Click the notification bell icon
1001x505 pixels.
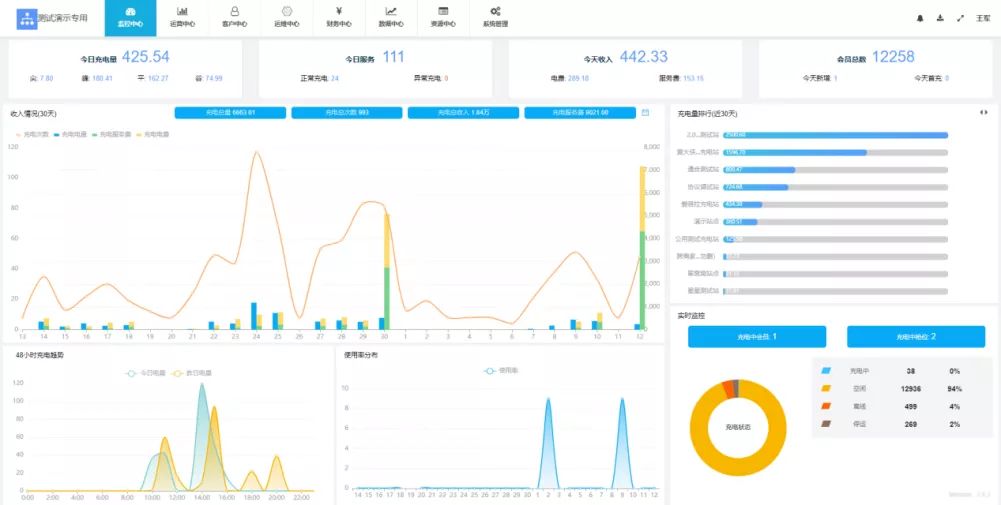point(920,18)
